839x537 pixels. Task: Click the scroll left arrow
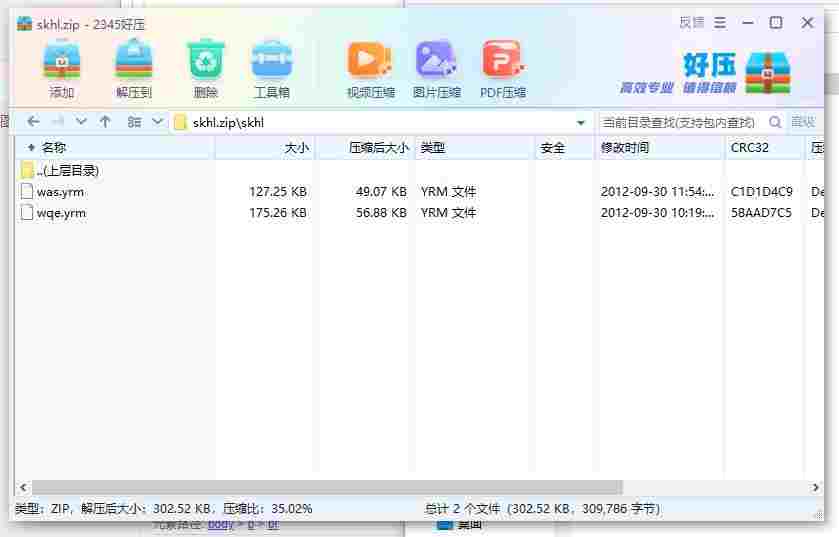(23, 487)
